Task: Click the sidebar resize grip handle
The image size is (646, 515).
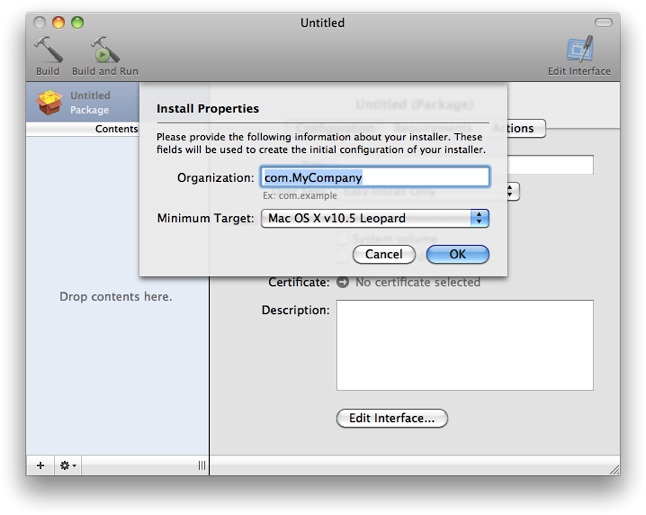Action: 201,465
